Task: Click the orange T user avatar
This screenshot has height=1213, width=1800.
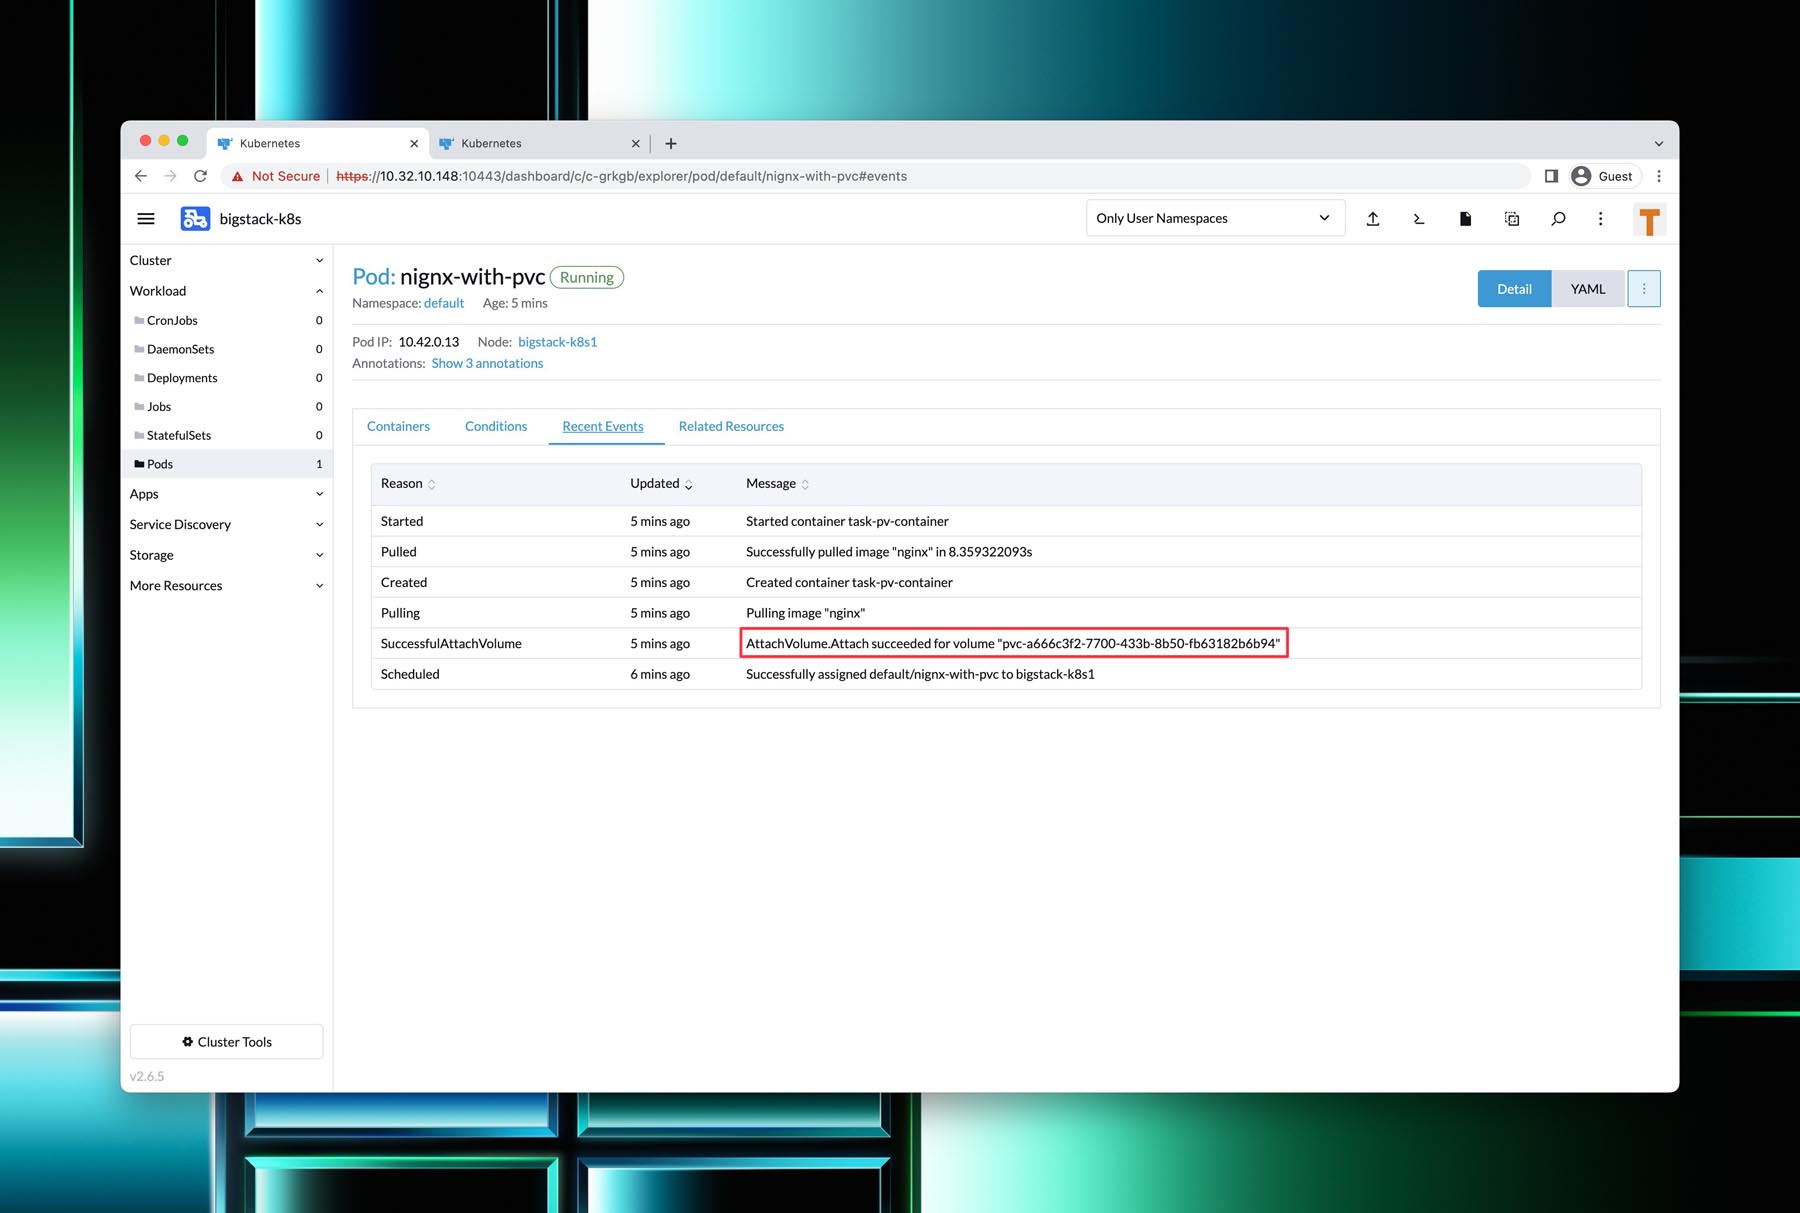Action: [1650, 220]
